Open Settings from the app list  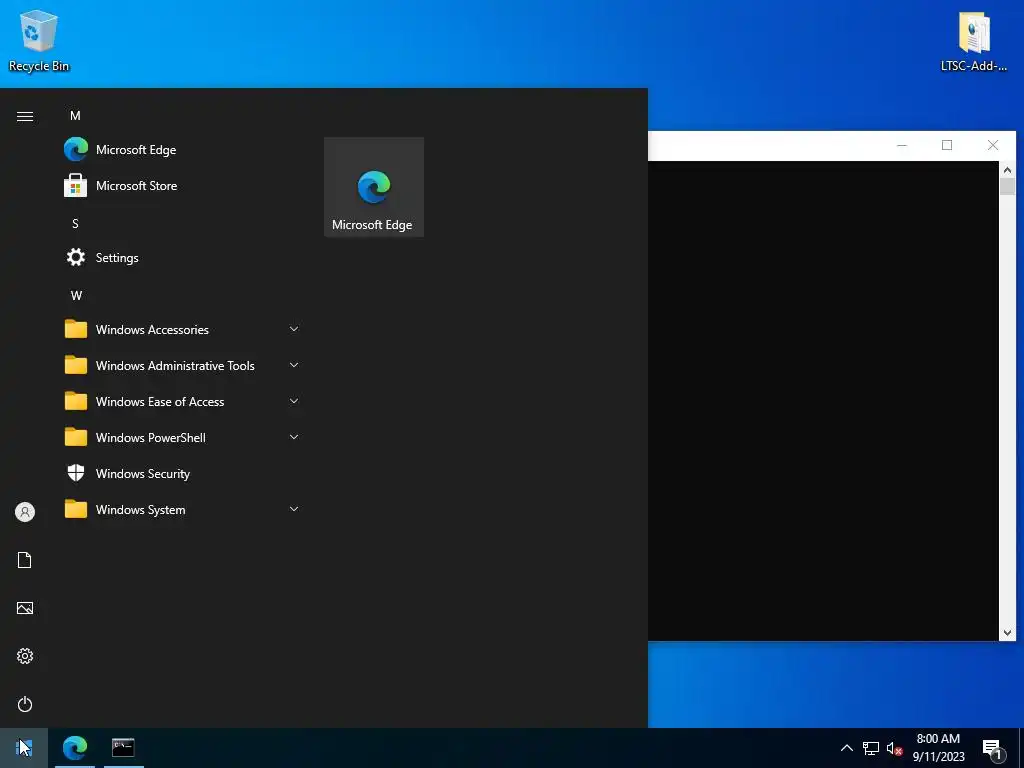(x=182, y=257)
